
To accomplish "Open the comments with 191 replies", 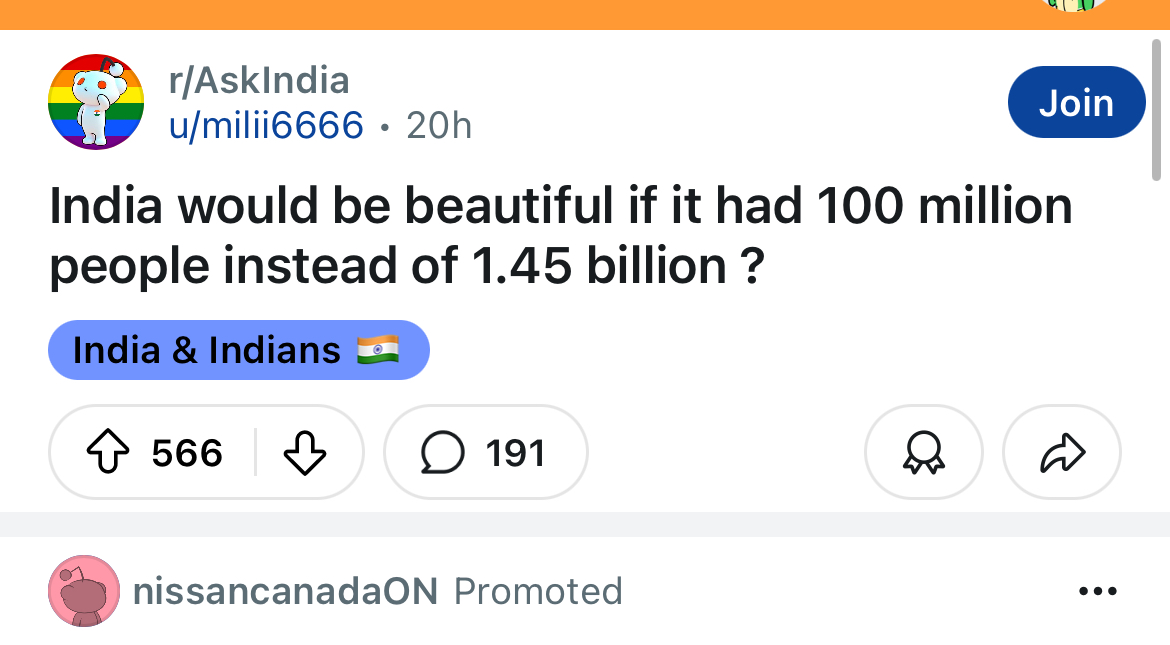I will tap(486, 452).
